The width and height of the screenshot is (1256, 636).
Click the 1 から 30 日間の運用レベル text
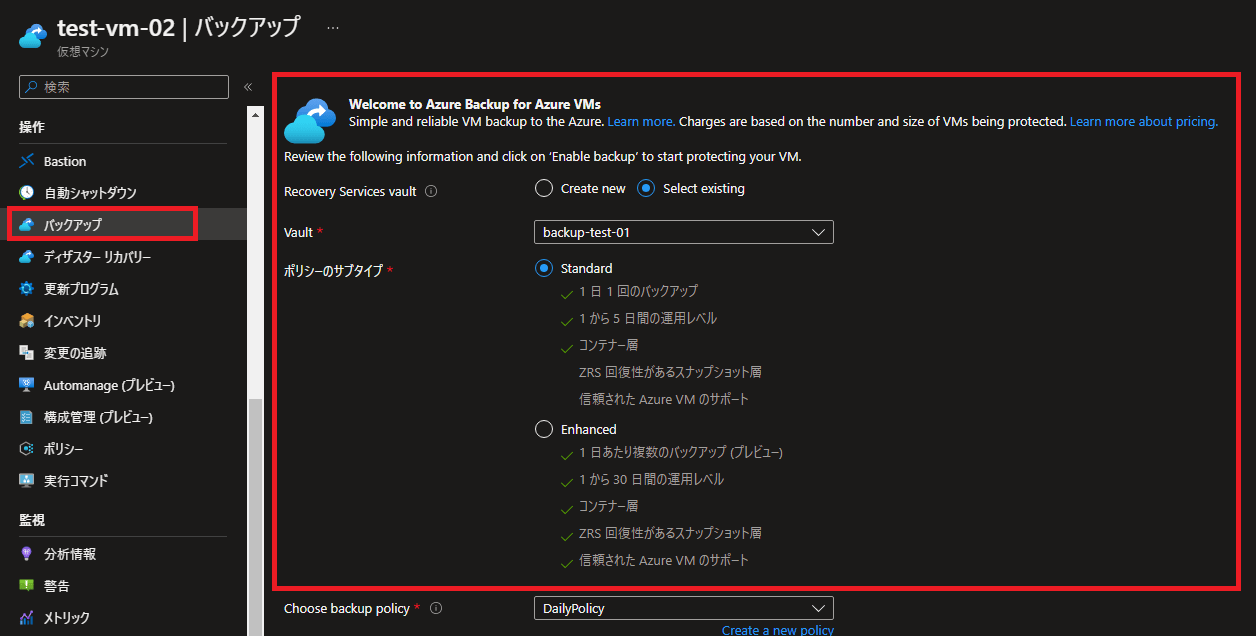pyautogui.click(x=652, y=479)
